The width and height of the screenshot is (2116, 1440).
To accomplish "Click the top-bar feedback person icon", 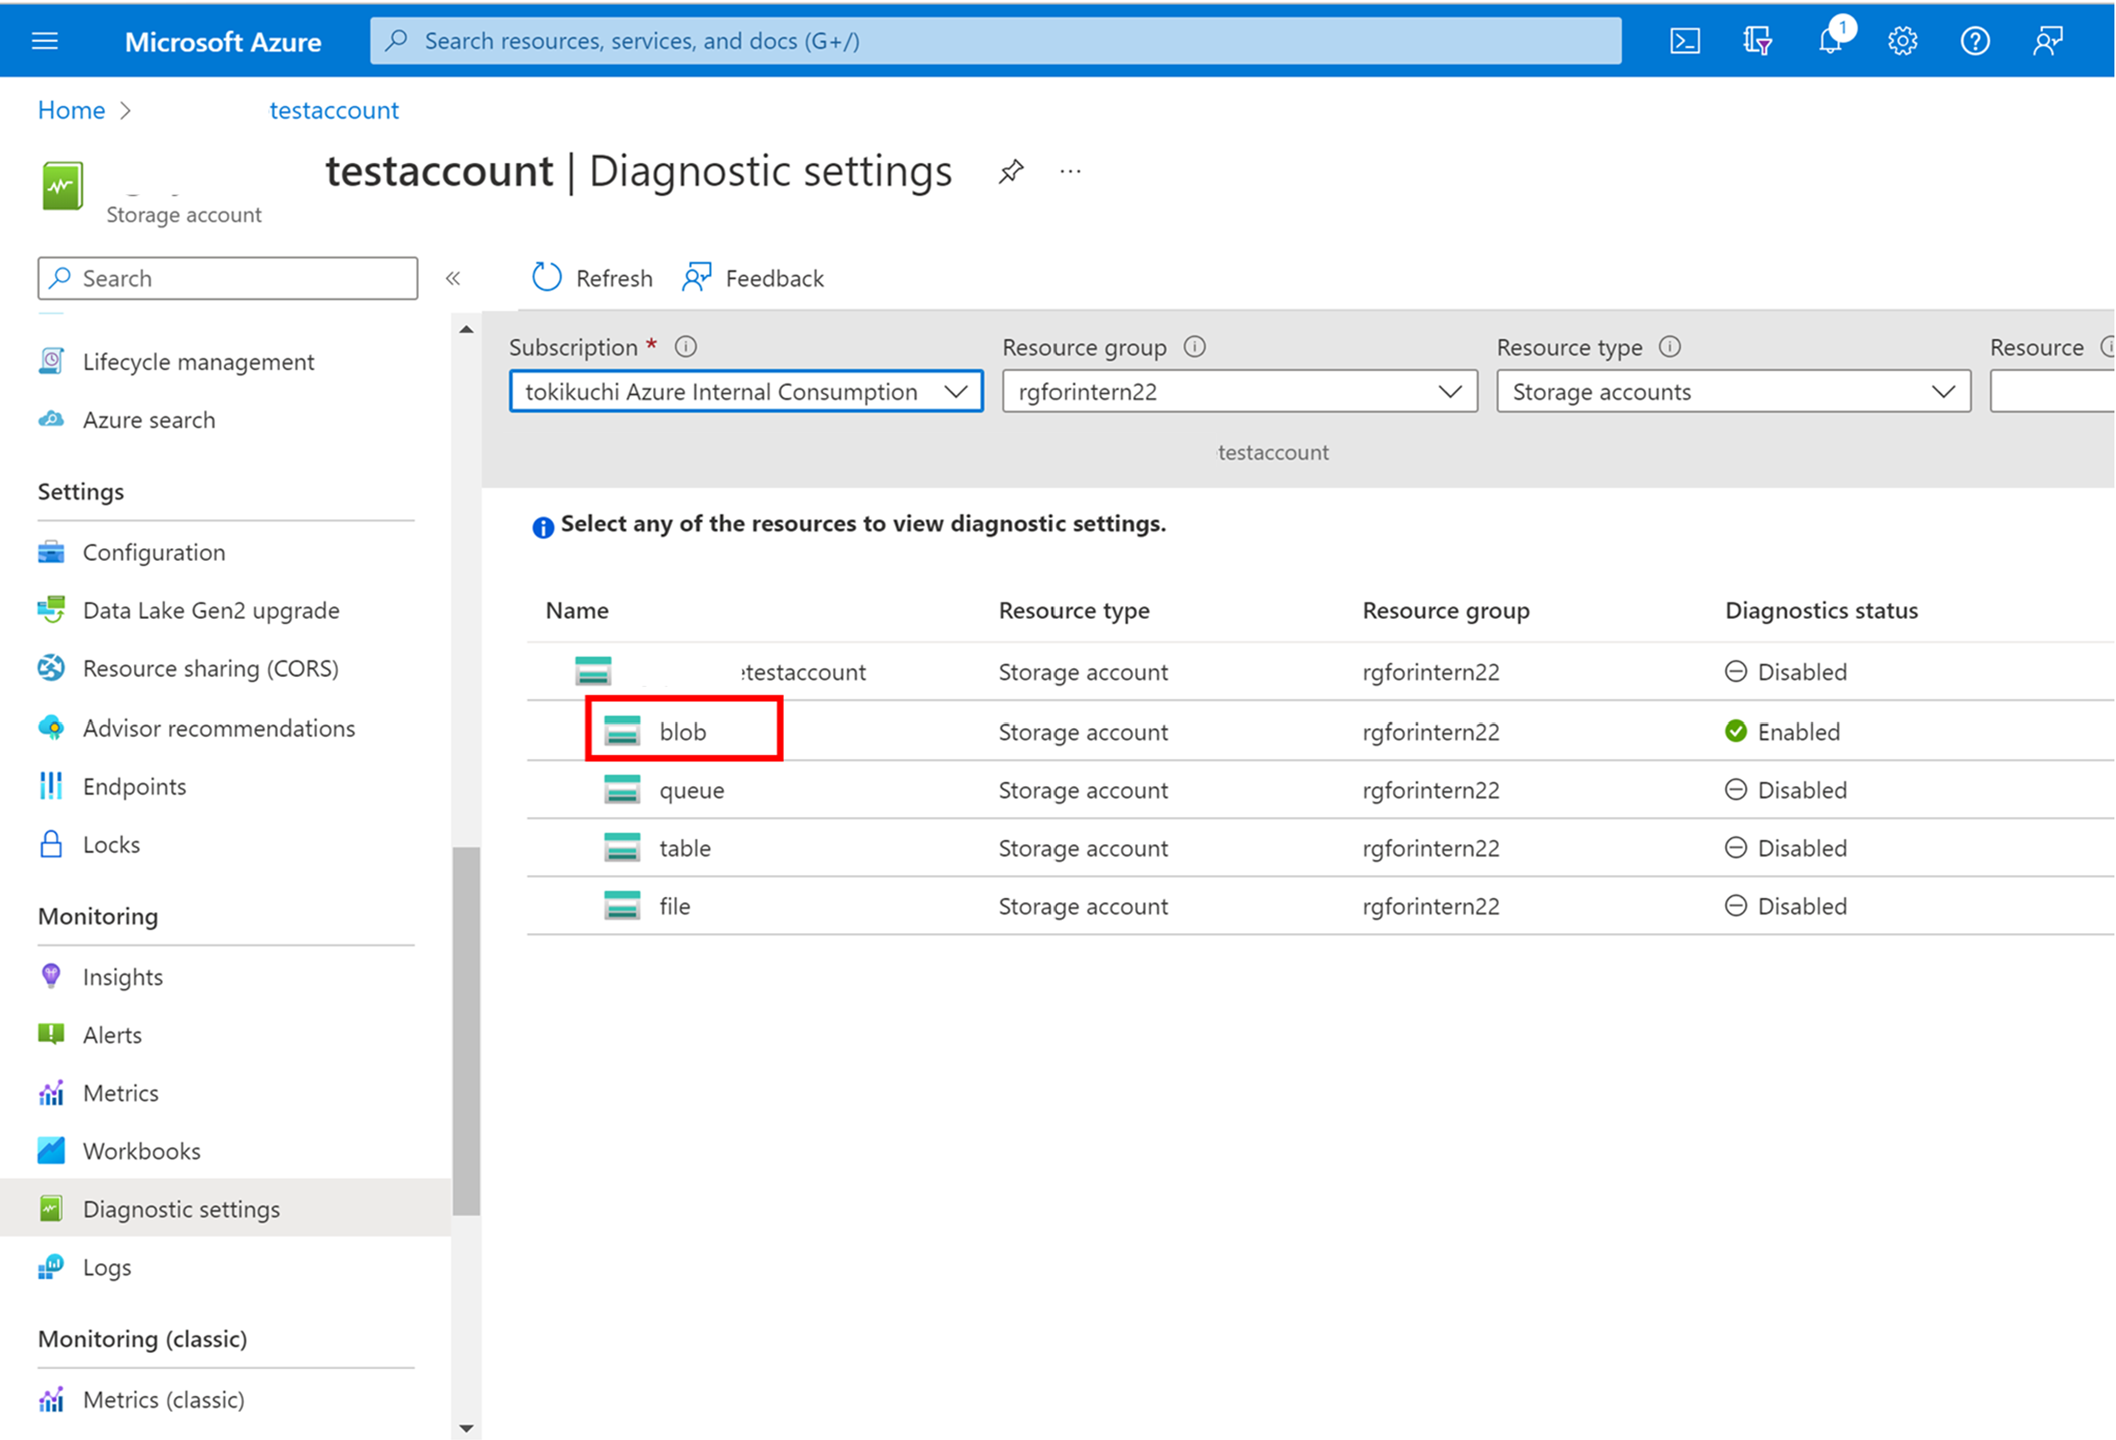I will pos(2047,41).
